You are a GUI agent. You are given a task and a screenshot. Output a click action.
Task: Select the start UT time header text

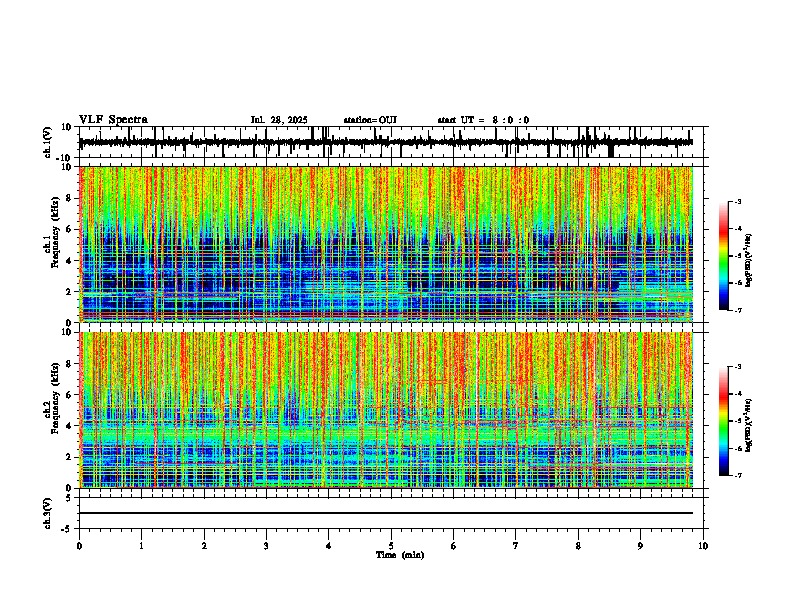pyautogui.click(x=483, y=120)
